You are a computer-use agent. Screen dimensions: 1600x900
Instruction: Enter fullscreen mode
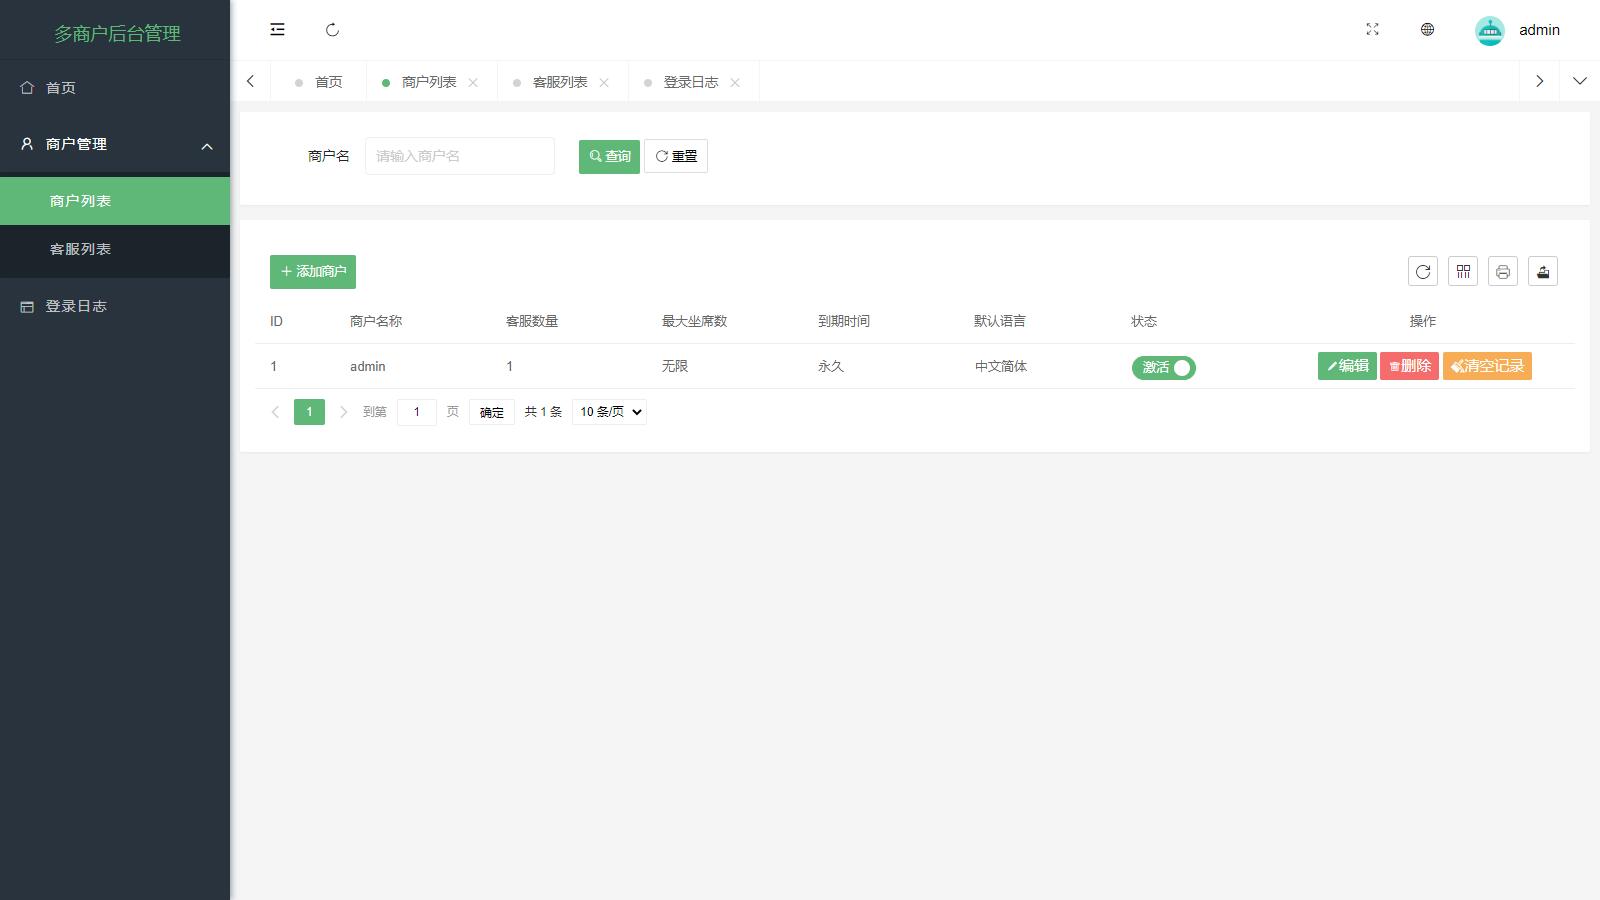[1372, 30]
